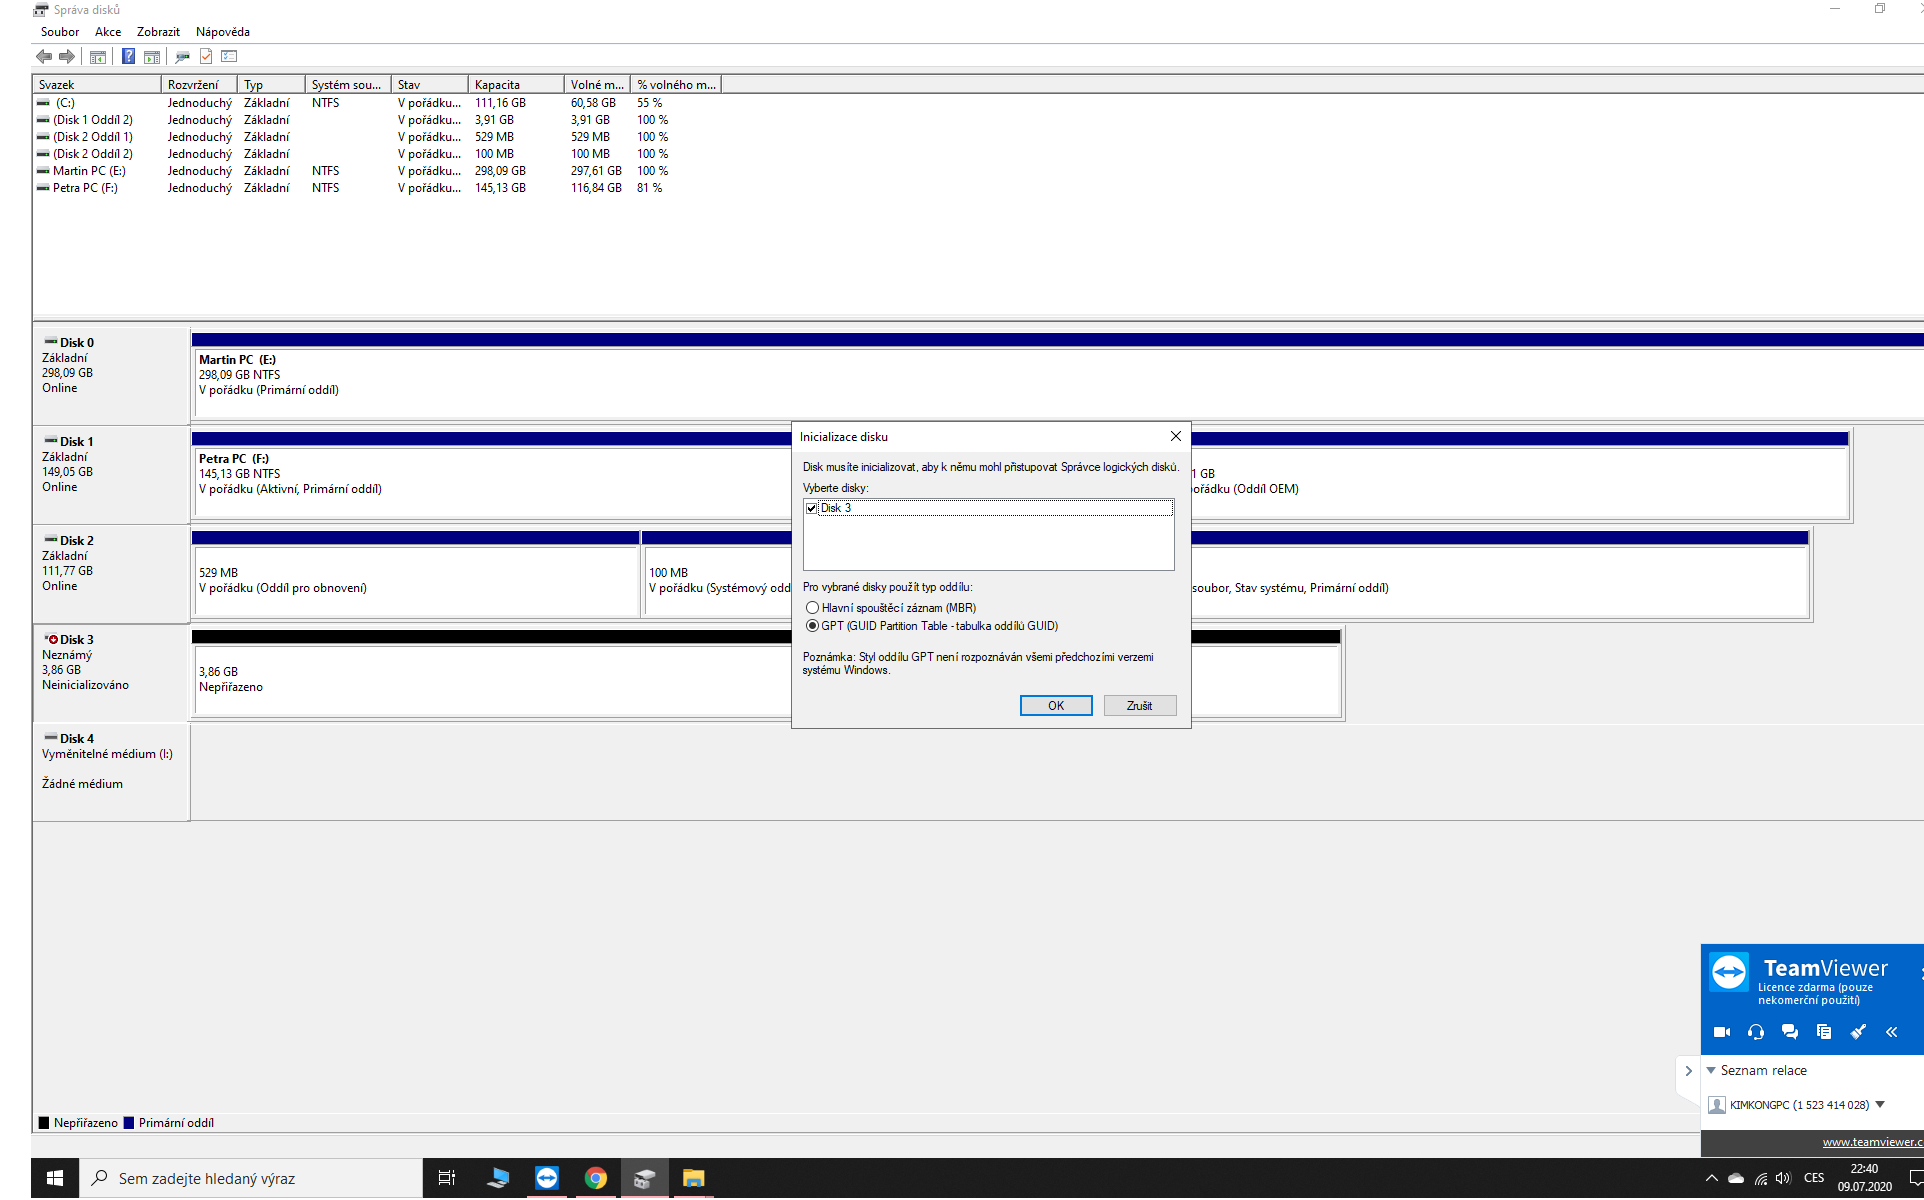1924x1200 pixels.
Task: Confirm disk initialization with OK
Action: tap(1055, 706)
